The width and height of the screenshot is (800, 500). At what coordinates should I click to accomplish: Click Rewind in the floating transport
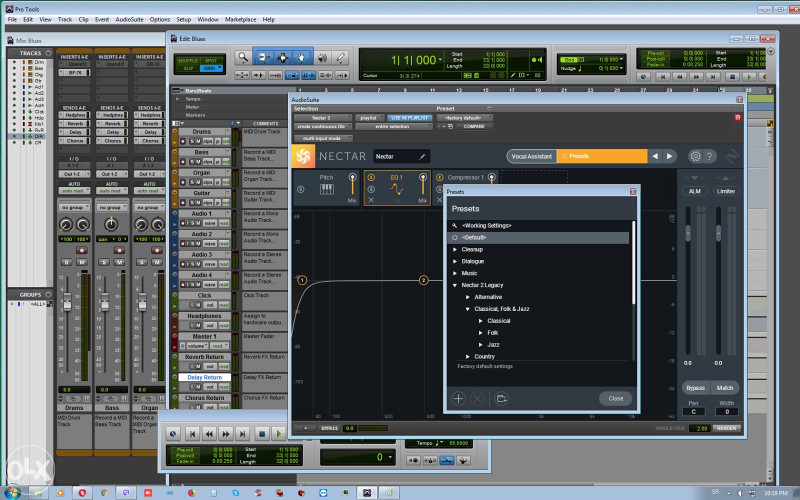(x=209, y=434)
